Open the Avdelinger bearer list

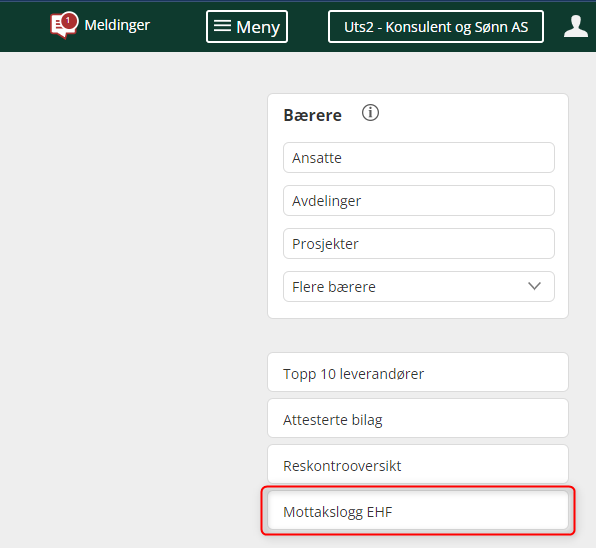418,201
